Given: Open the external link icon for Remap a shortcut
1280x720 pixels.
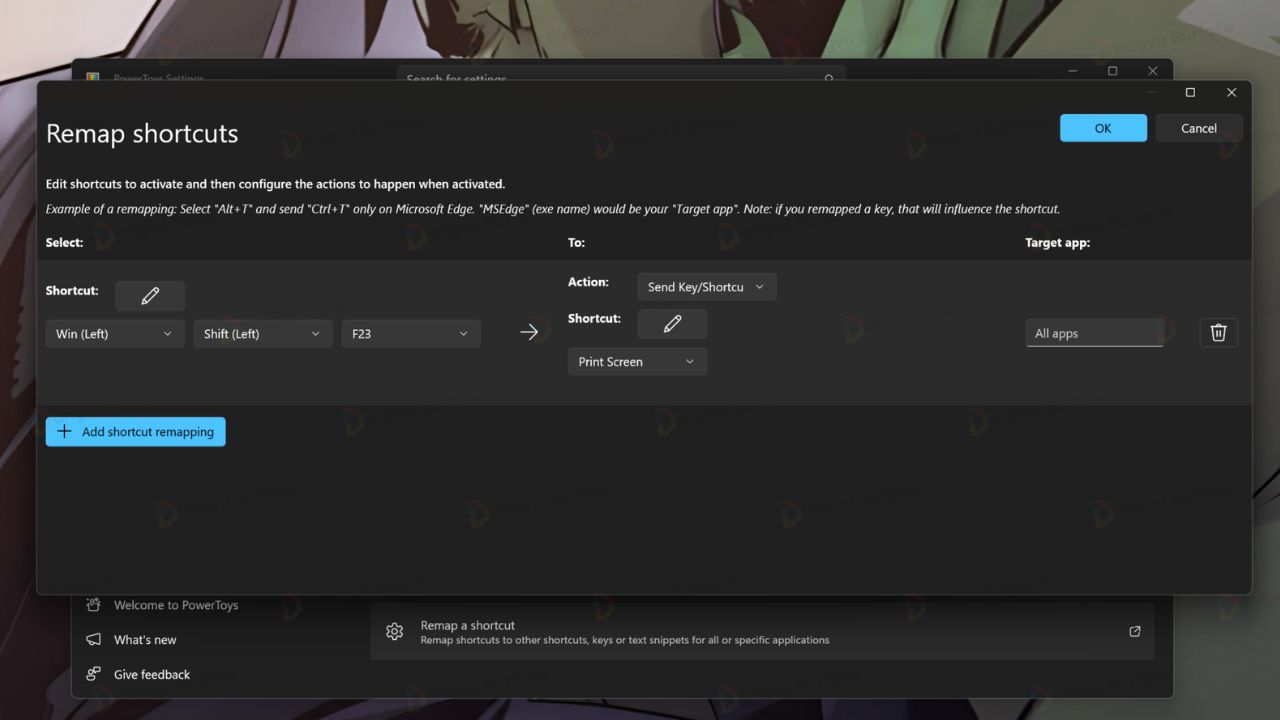Looking at the screenshot, I should (x=1135, y=632).
